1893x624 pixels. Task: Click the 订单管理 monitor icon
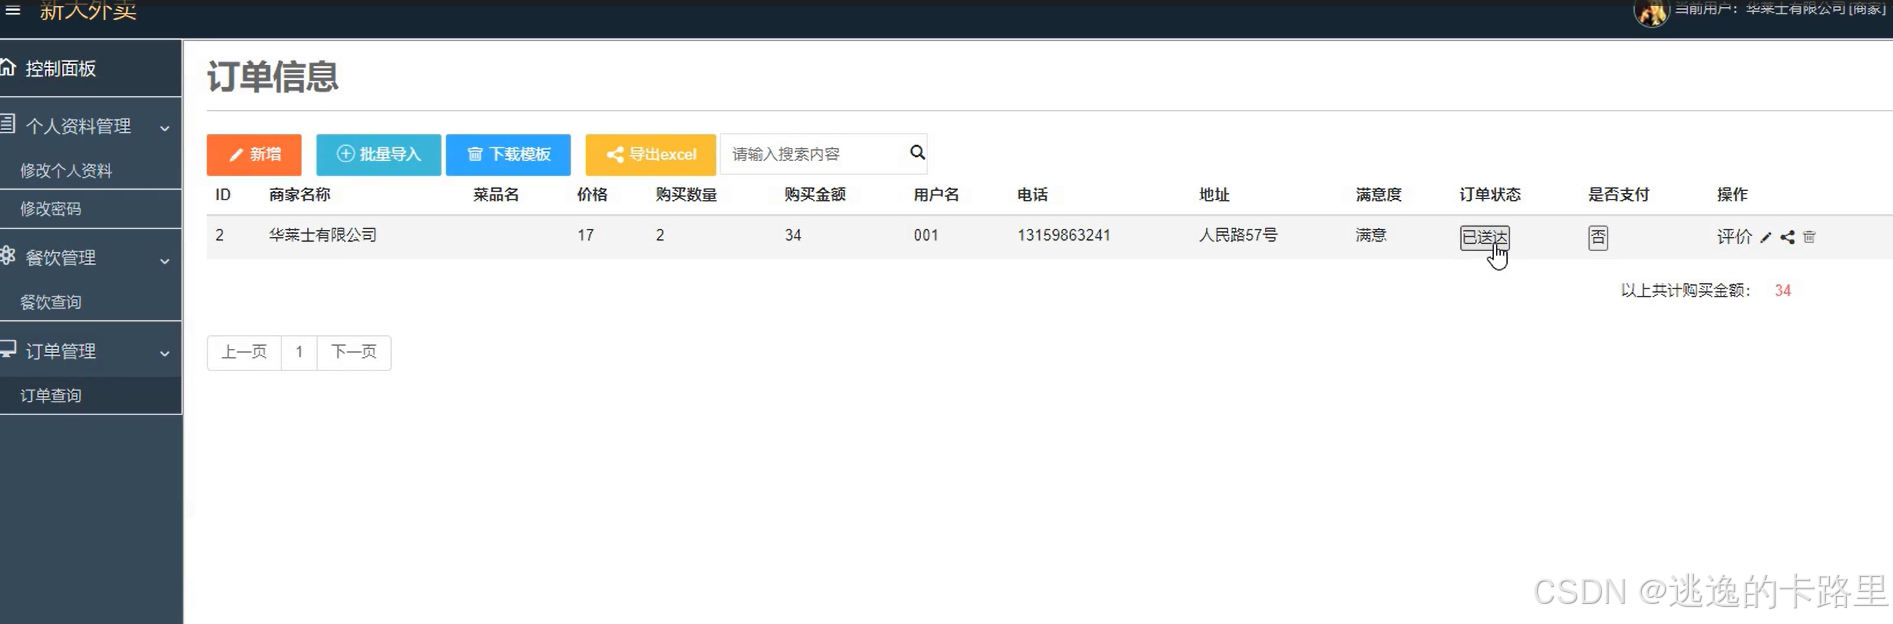8,349
